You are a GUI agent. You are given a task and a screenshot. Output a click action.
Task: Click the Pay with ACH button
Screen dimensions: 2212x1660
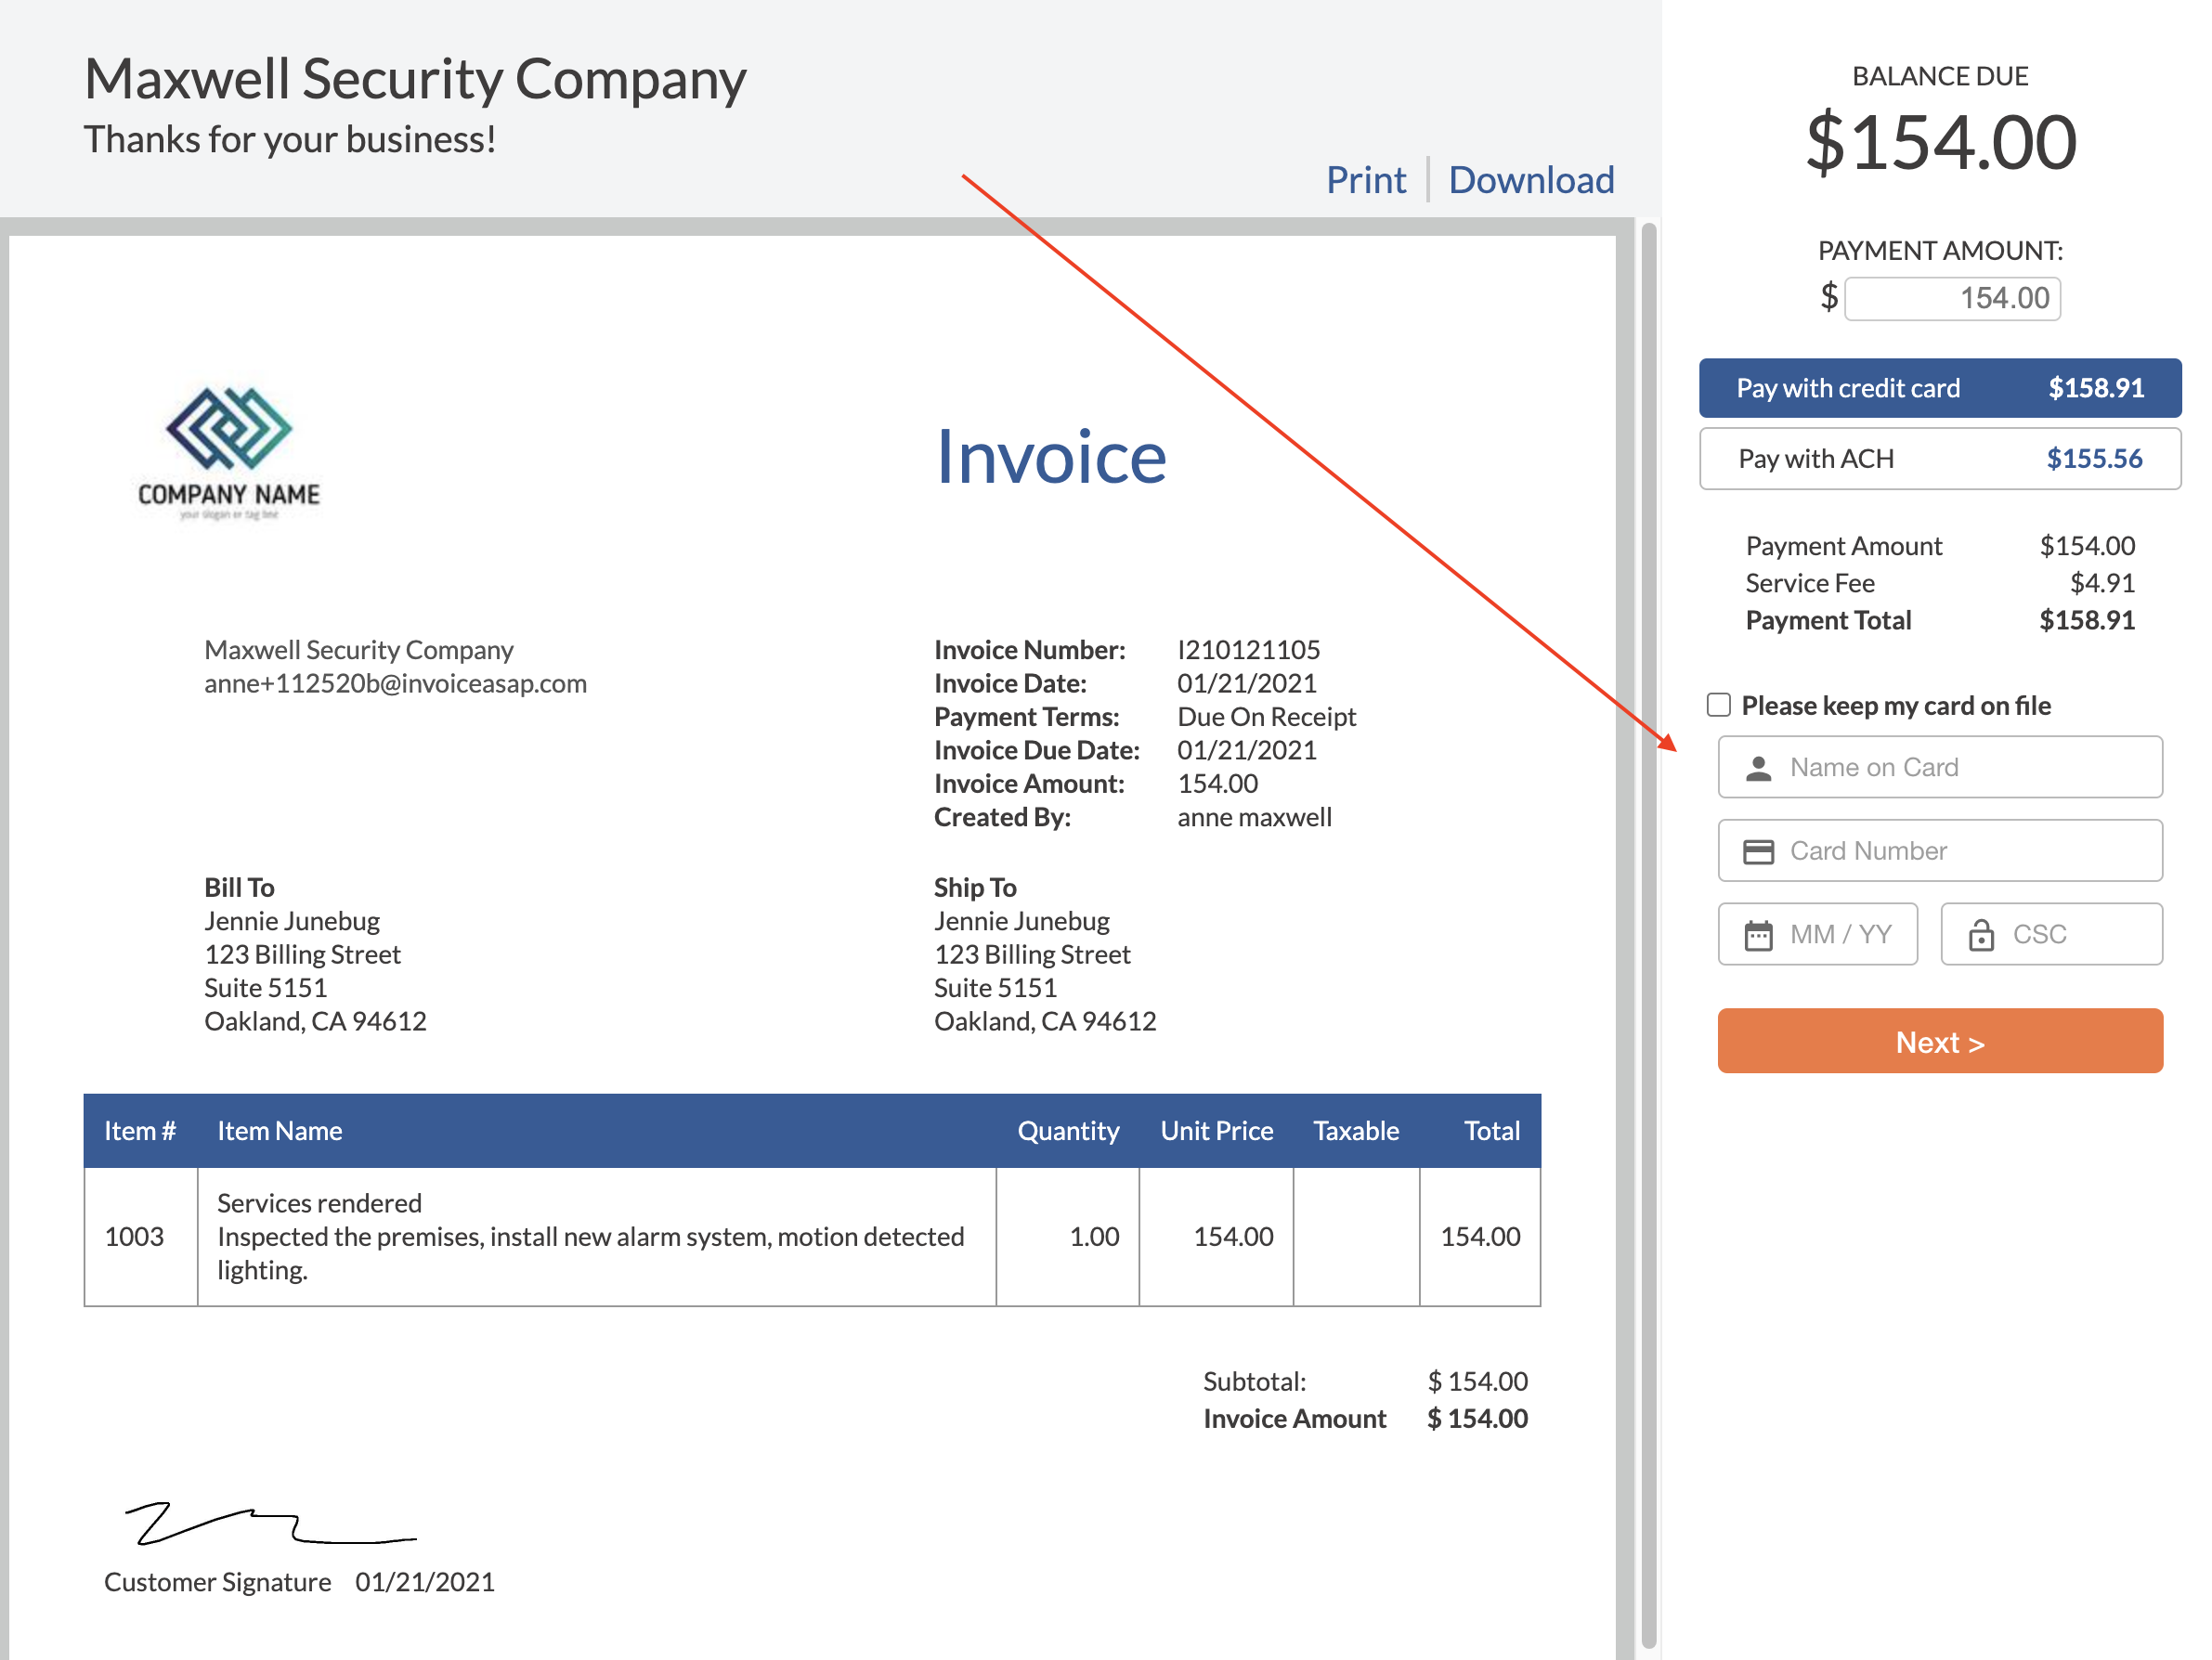coord(1942,459)
